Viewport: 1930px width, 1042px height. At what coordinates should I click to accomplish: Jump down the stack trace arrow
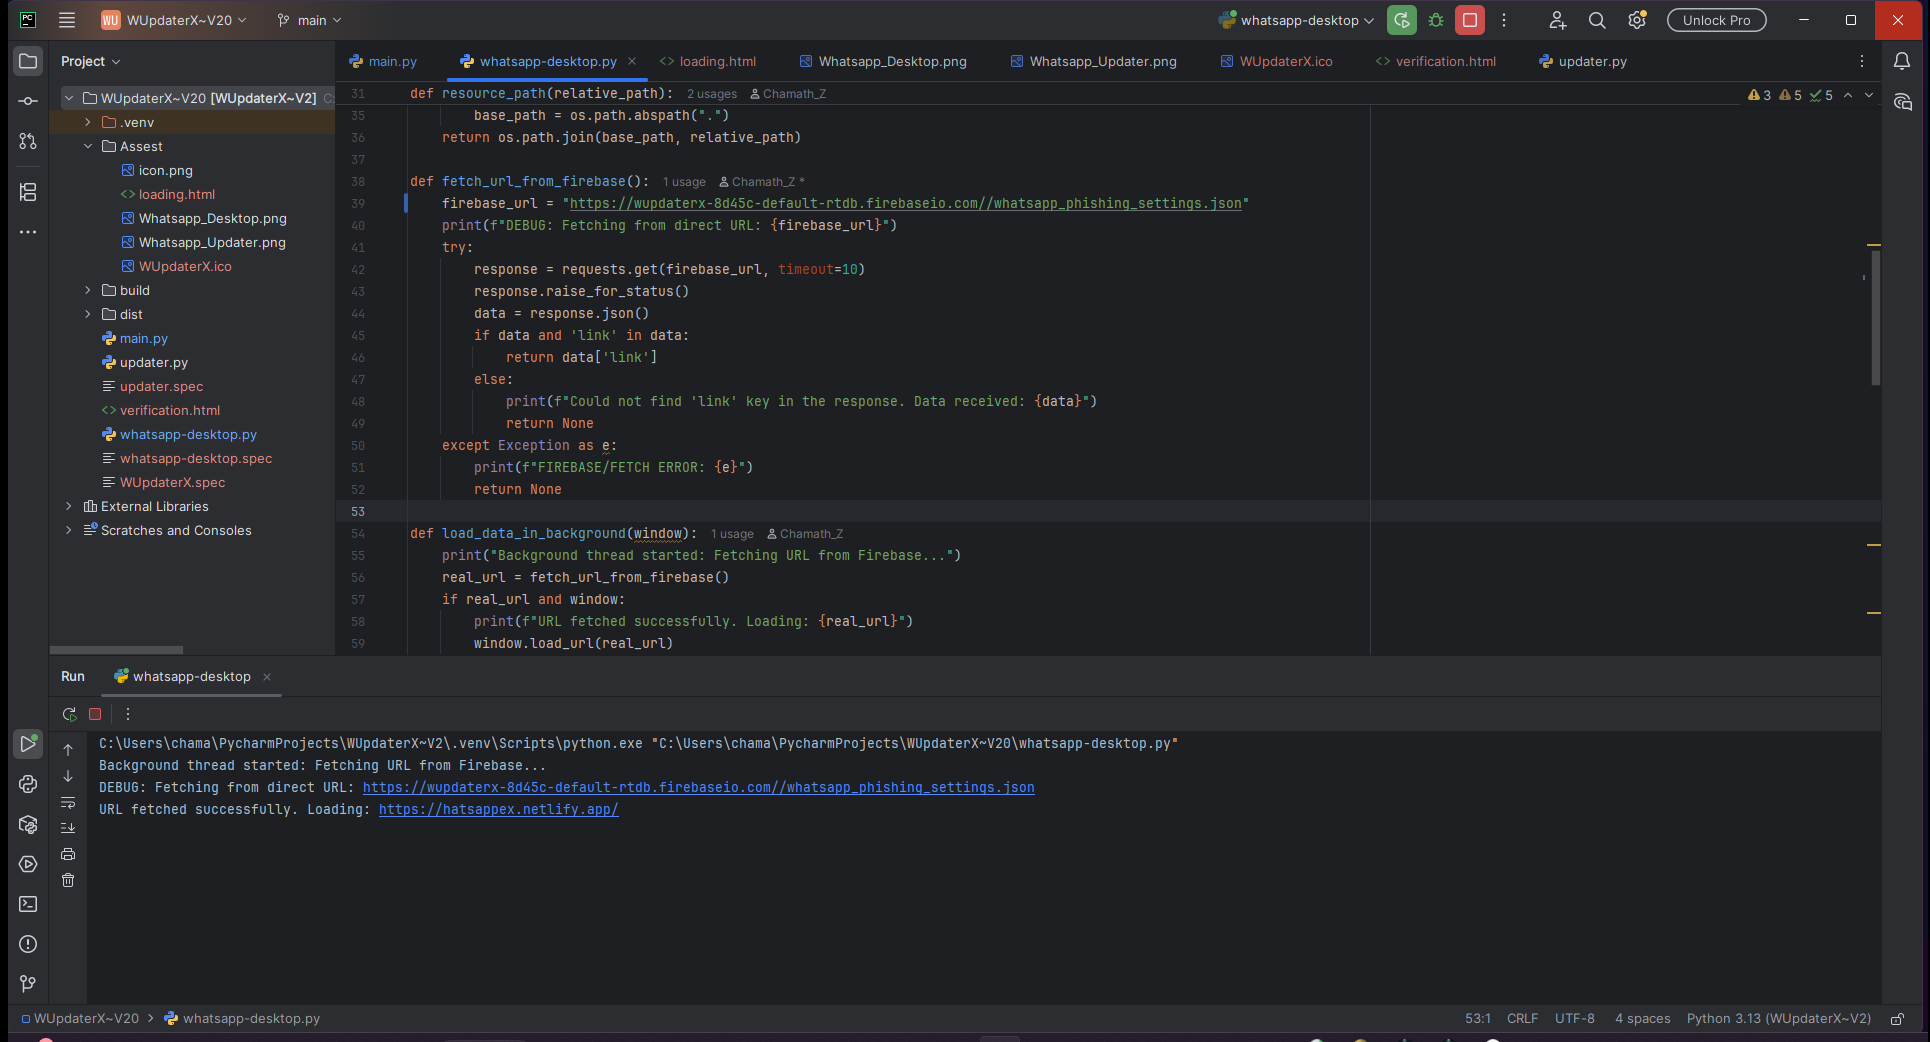click(68, 776)
